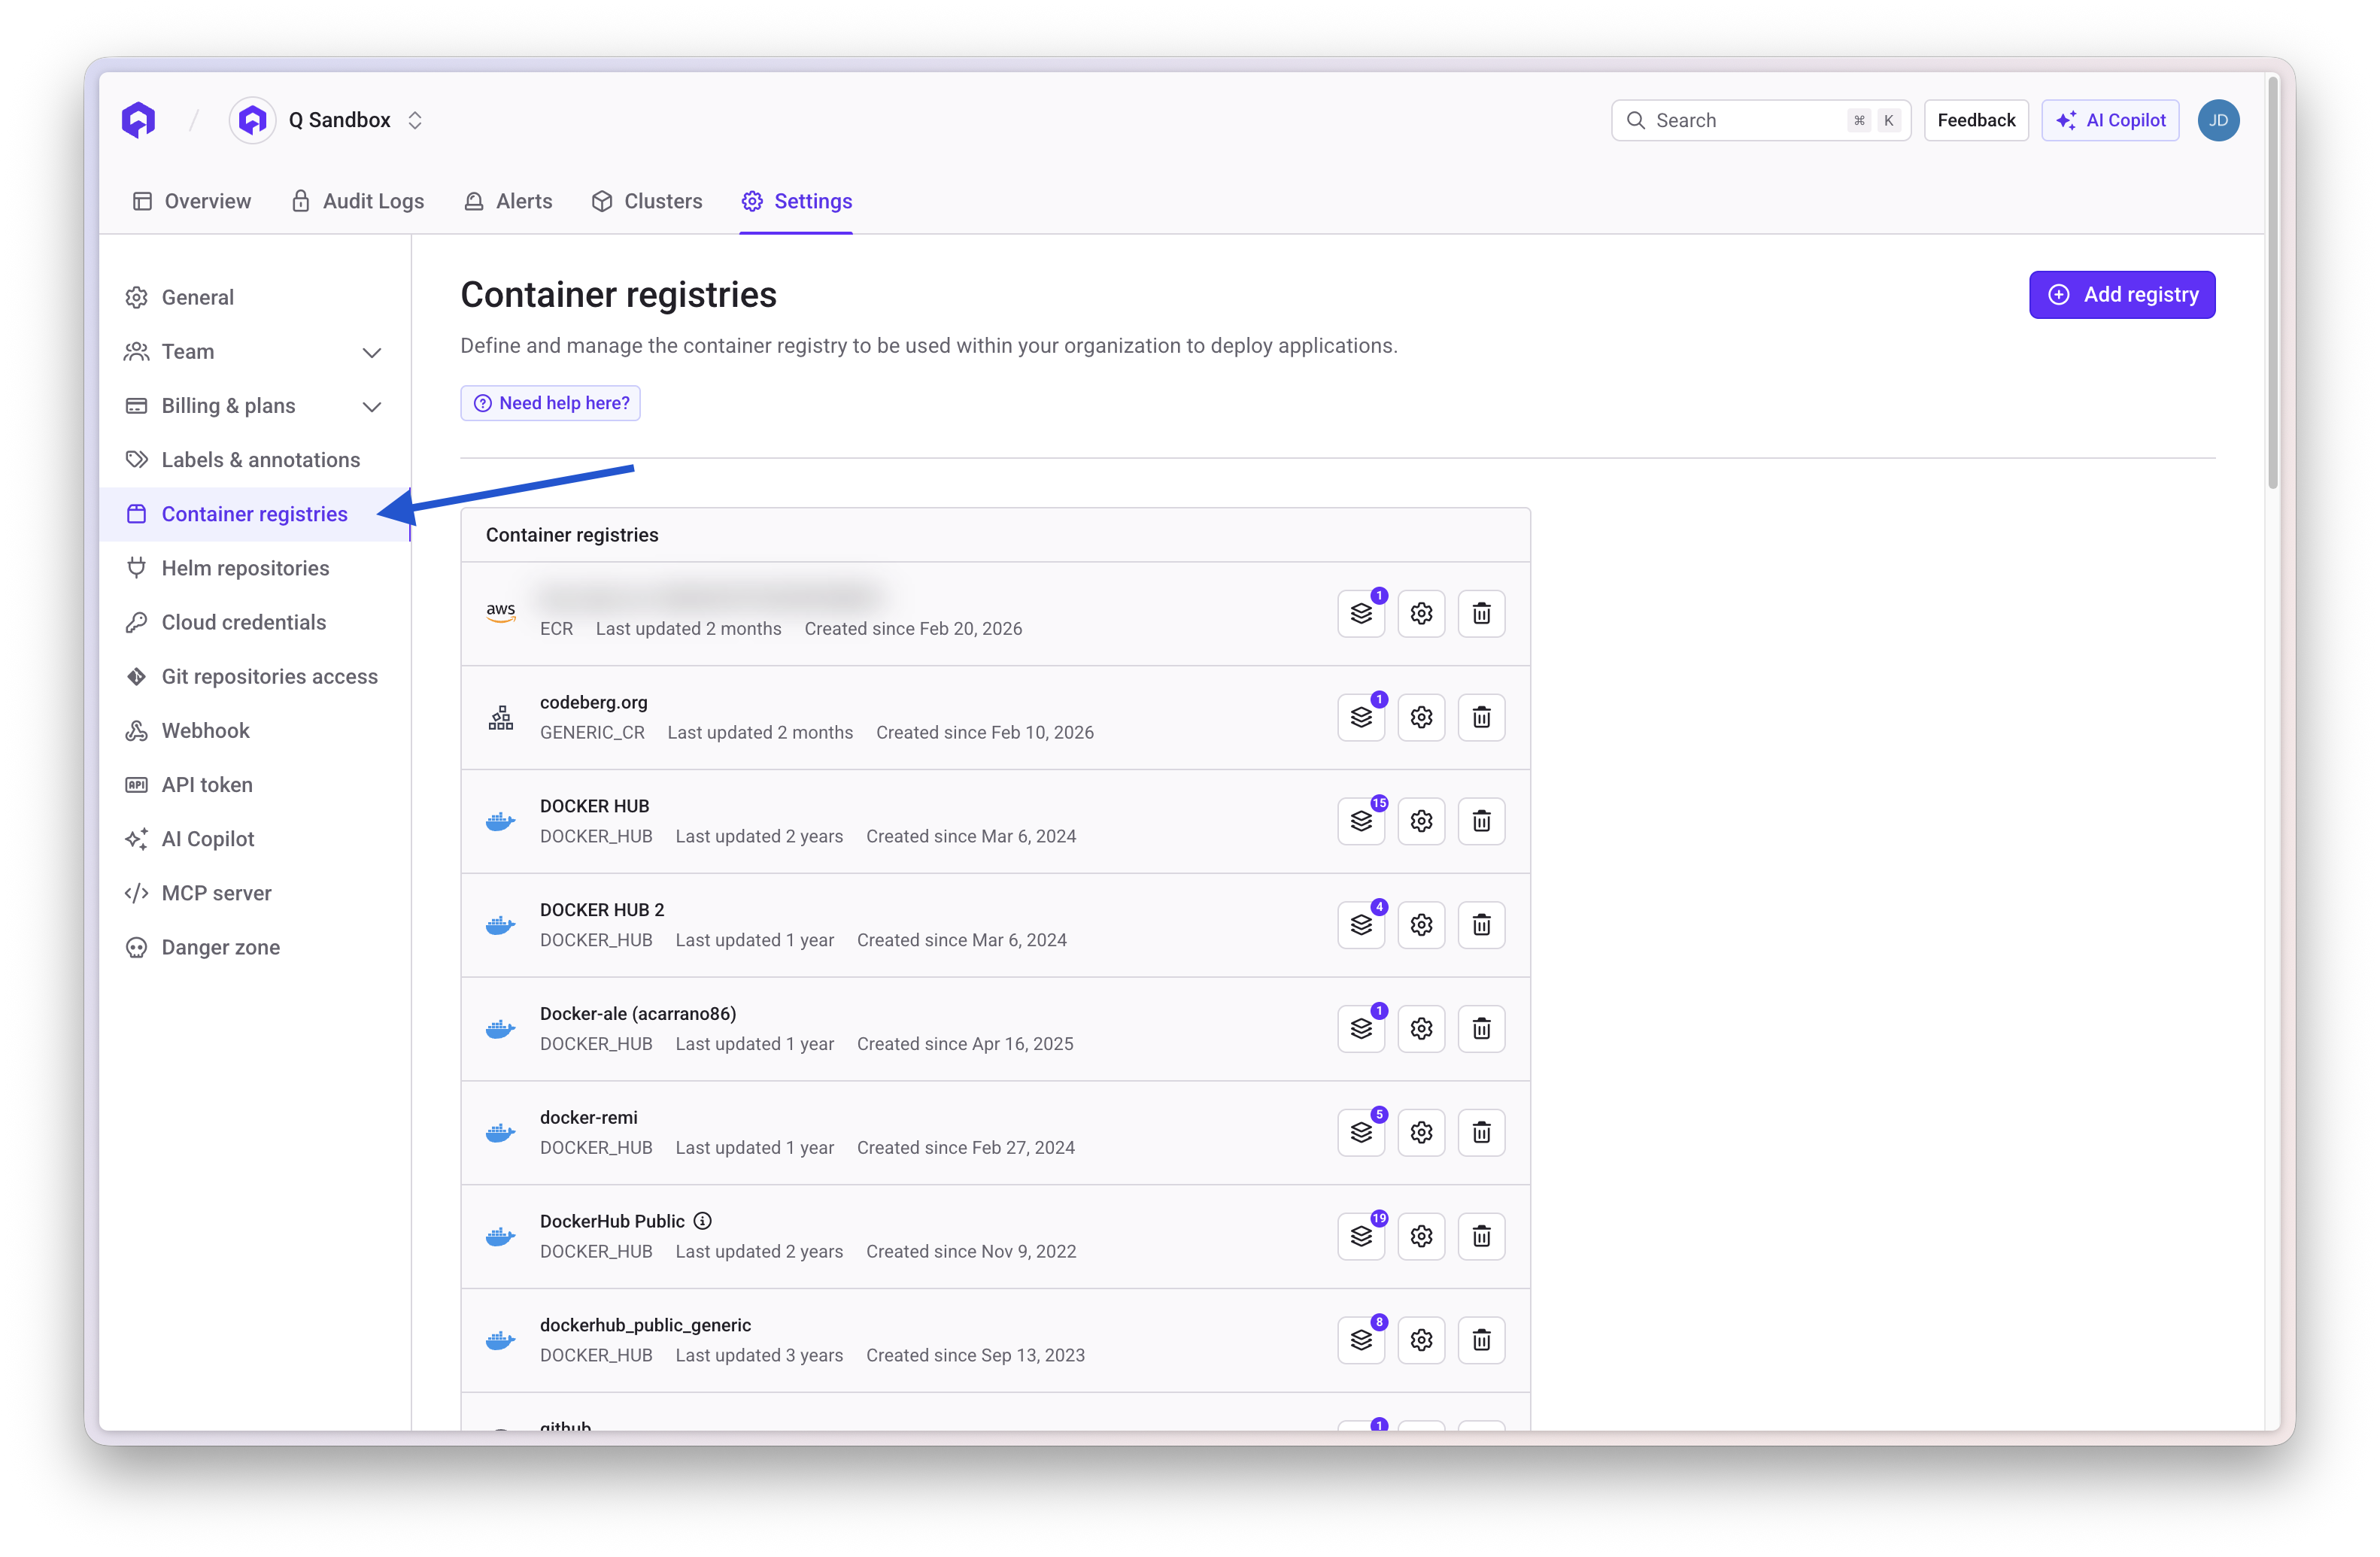Edit docker-remi registry settings
The width and height of the screenshot is (2380, 1557).
[x=1421, y=1132]
